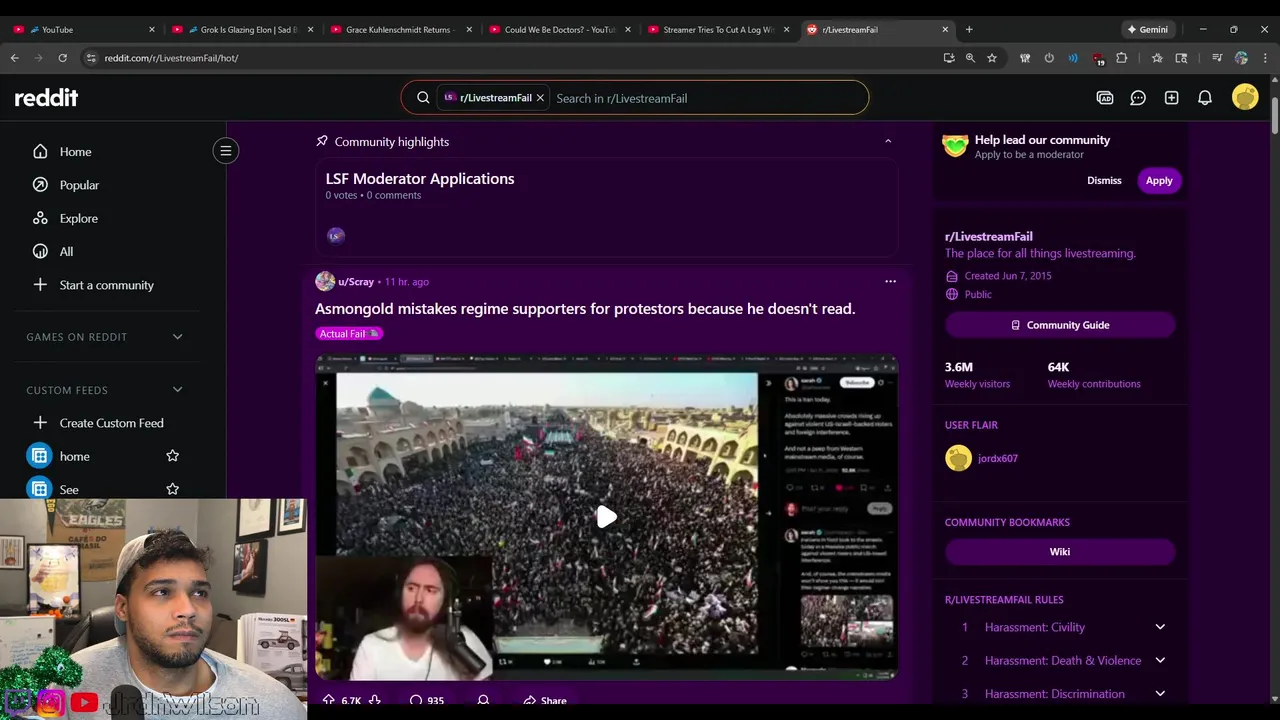Open the Reddit advertise icon

tap(1105, 98)
